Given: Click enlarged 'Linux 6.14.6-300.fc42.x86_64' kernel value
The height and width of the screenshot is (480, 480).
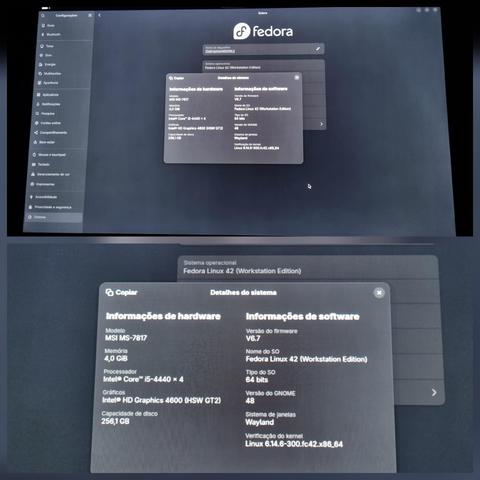Looking at the screenshot, I should (294, 444).
